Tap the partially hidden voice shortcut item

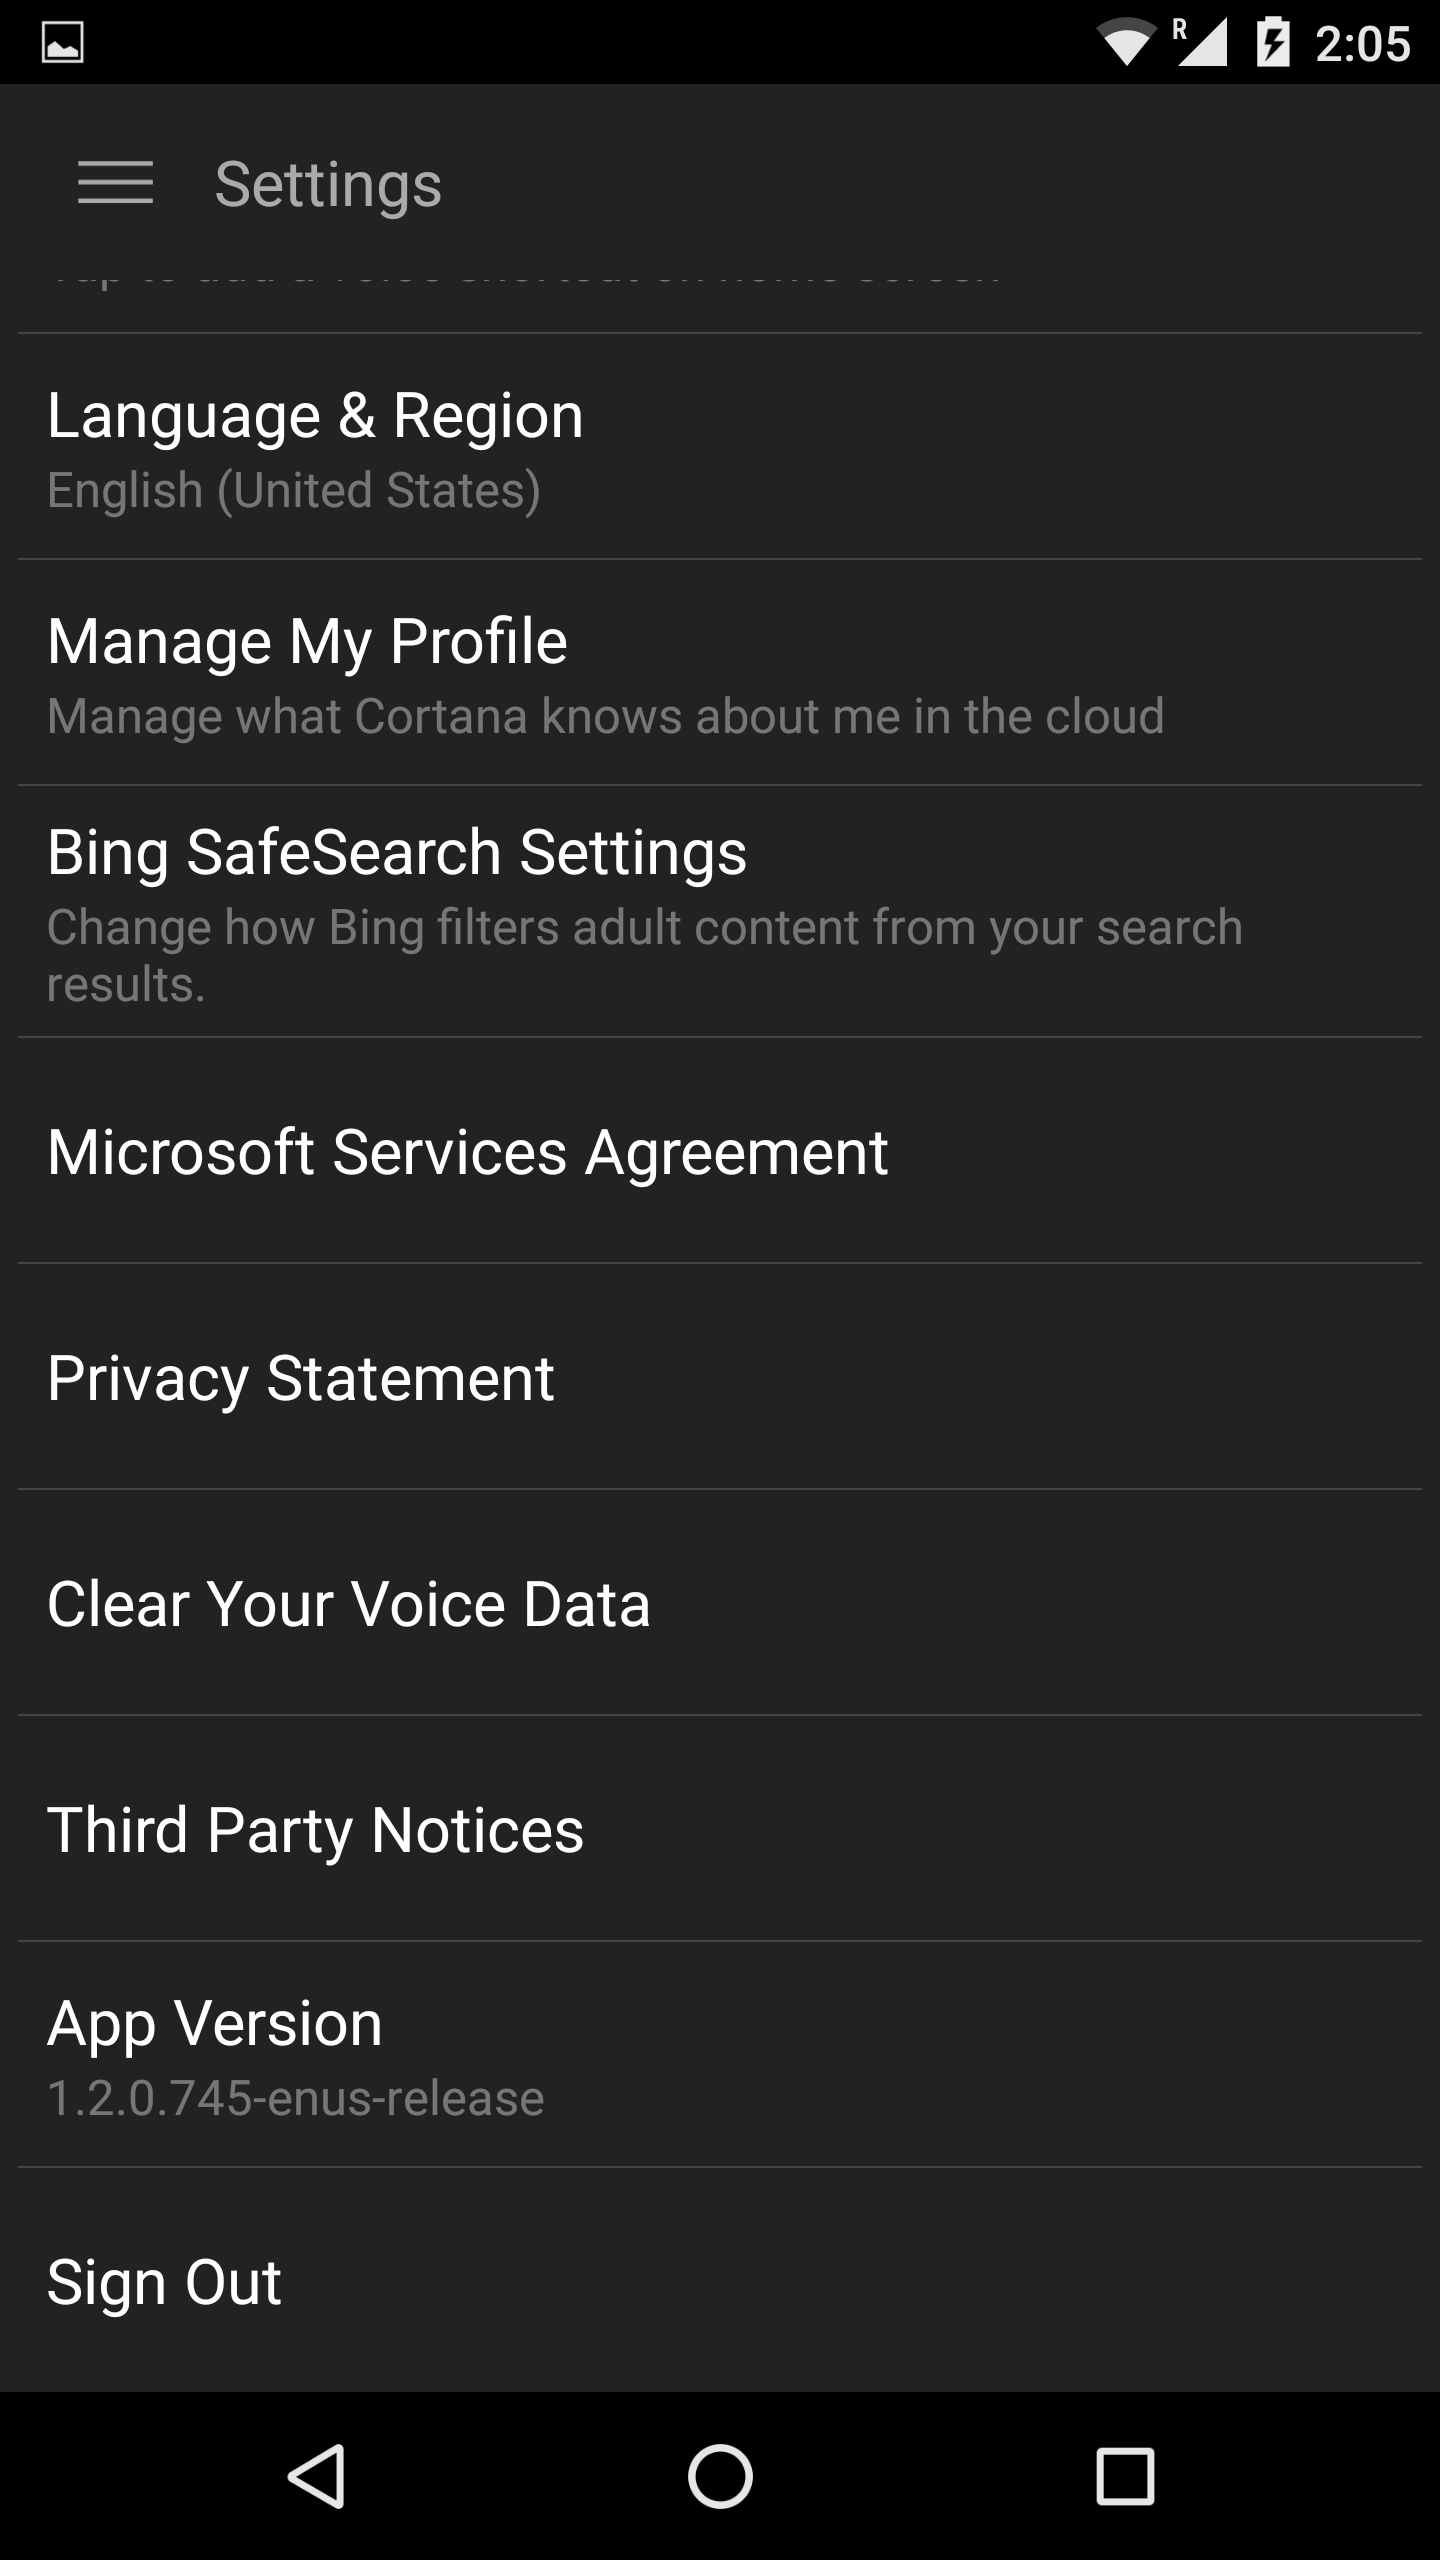pos(720,290)
